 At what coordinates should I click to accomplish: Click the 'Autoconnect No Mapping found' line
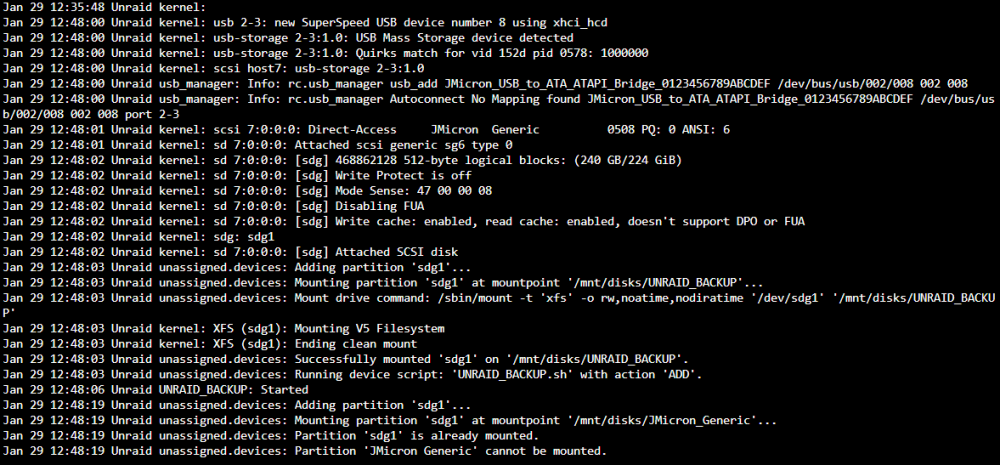[x=497, y=107]
